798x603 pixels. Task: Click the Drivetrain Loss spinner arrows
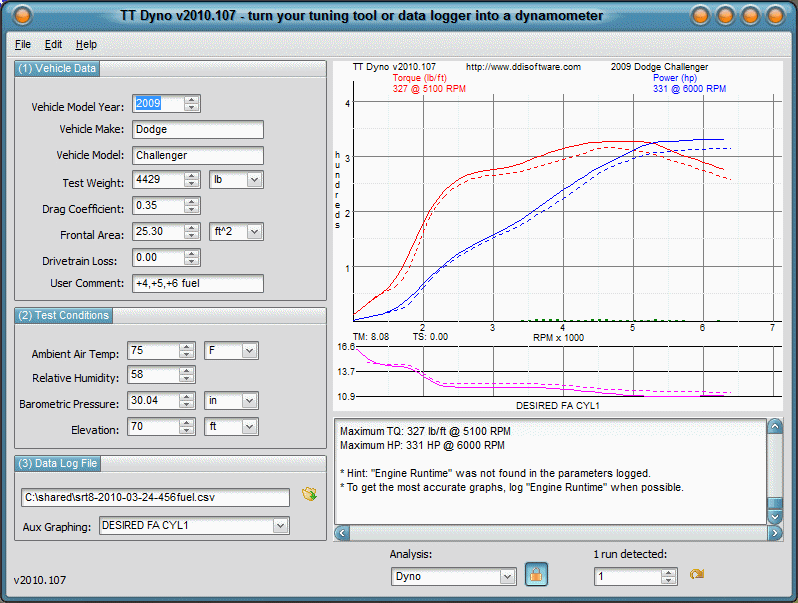[191, 257]
